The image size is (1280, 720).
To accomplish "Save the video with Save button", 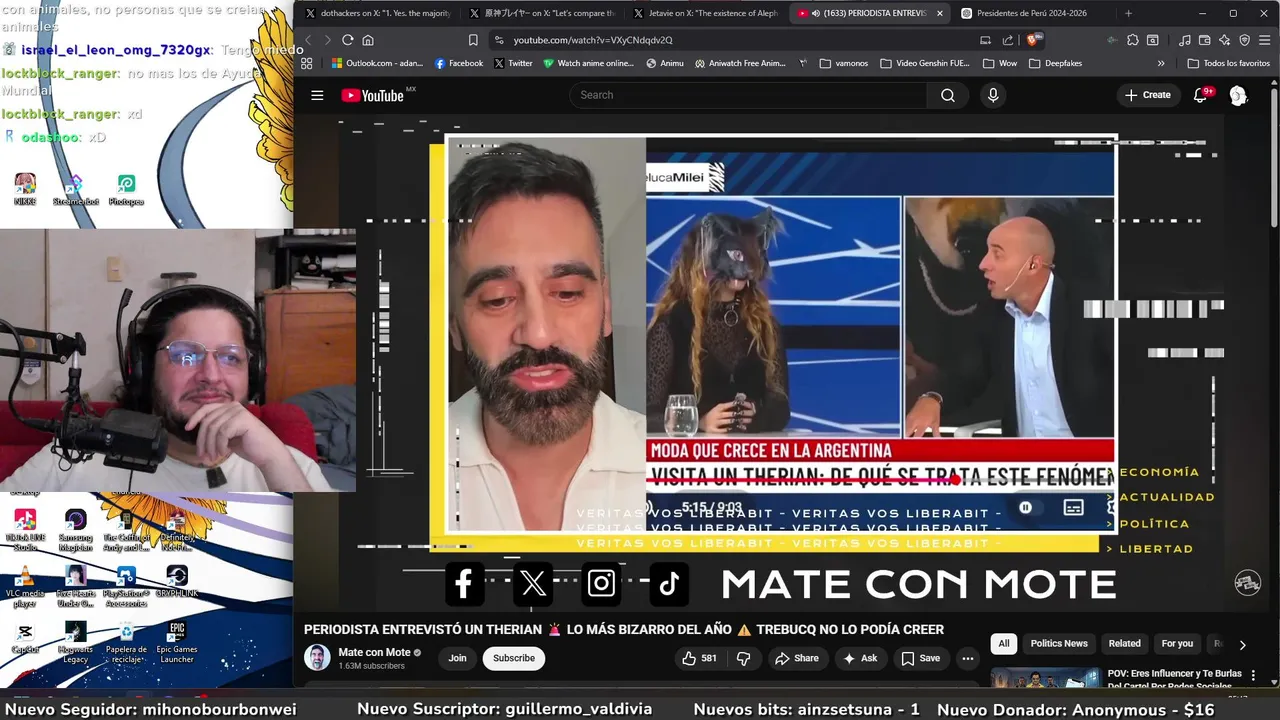I will (920, 658).
